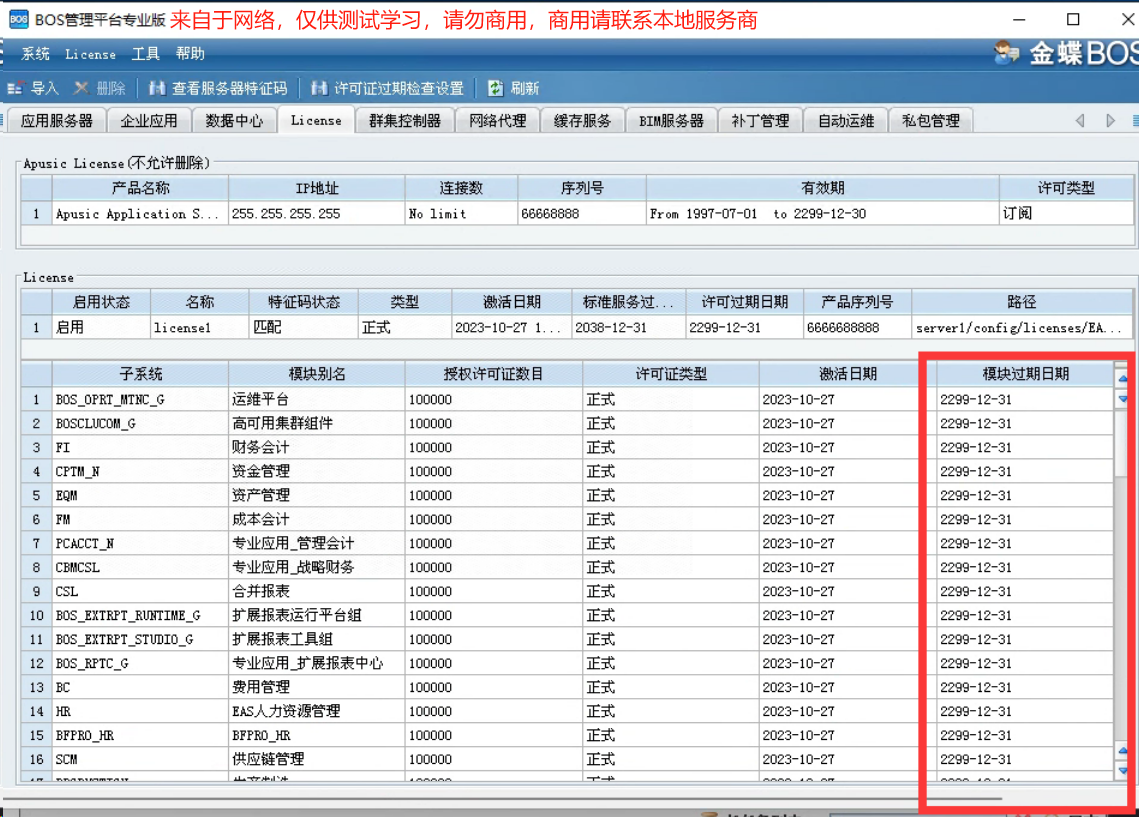Switch to the 网络代理 tab
1139x817 pixels.
498,121
